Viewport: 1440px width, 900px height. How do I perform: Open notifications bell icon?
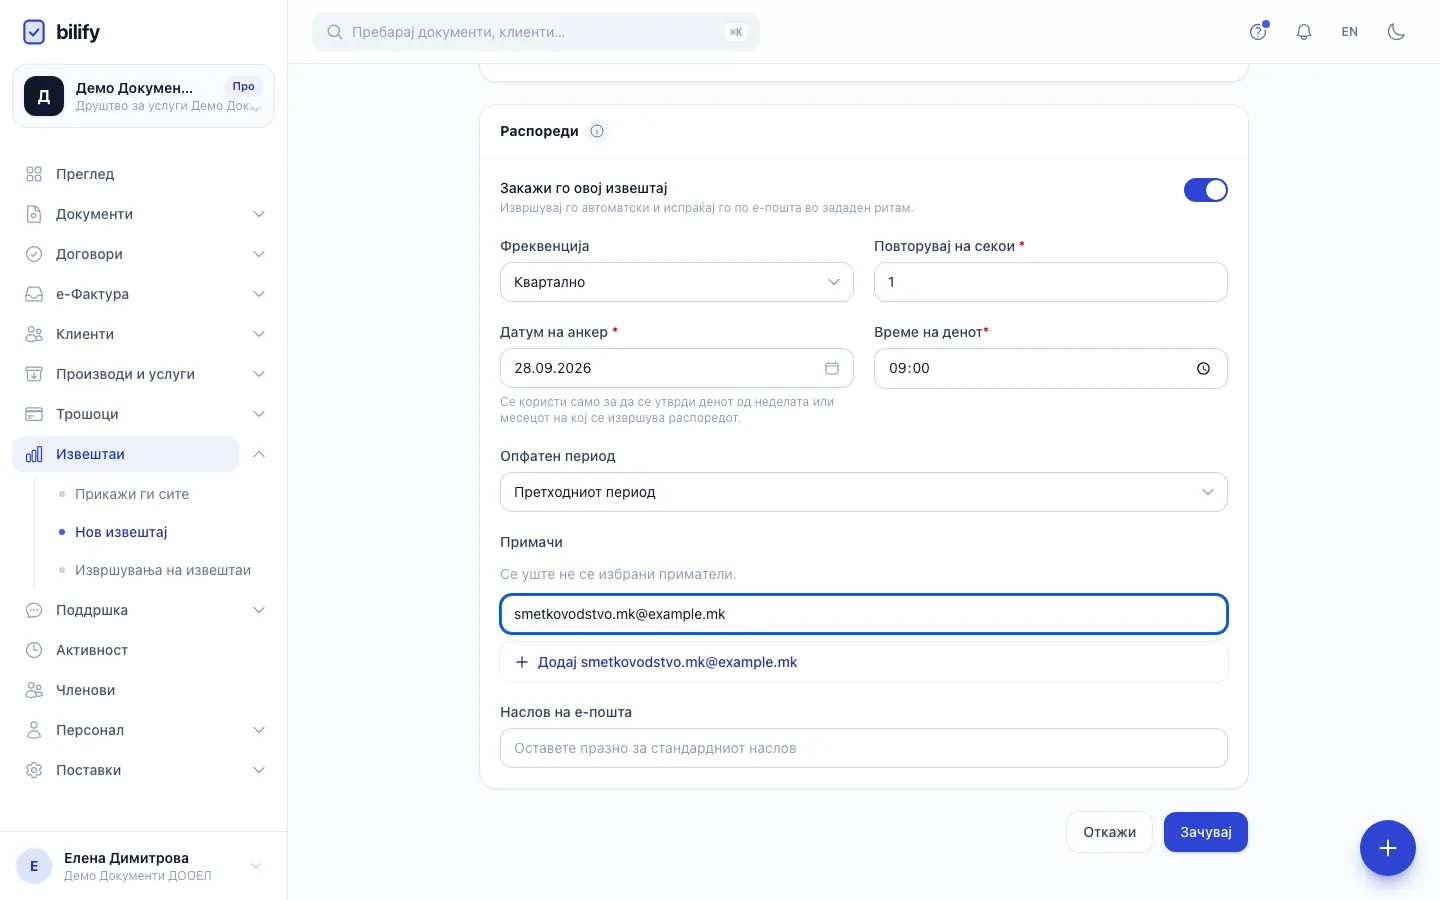[x=1304, y=32]
